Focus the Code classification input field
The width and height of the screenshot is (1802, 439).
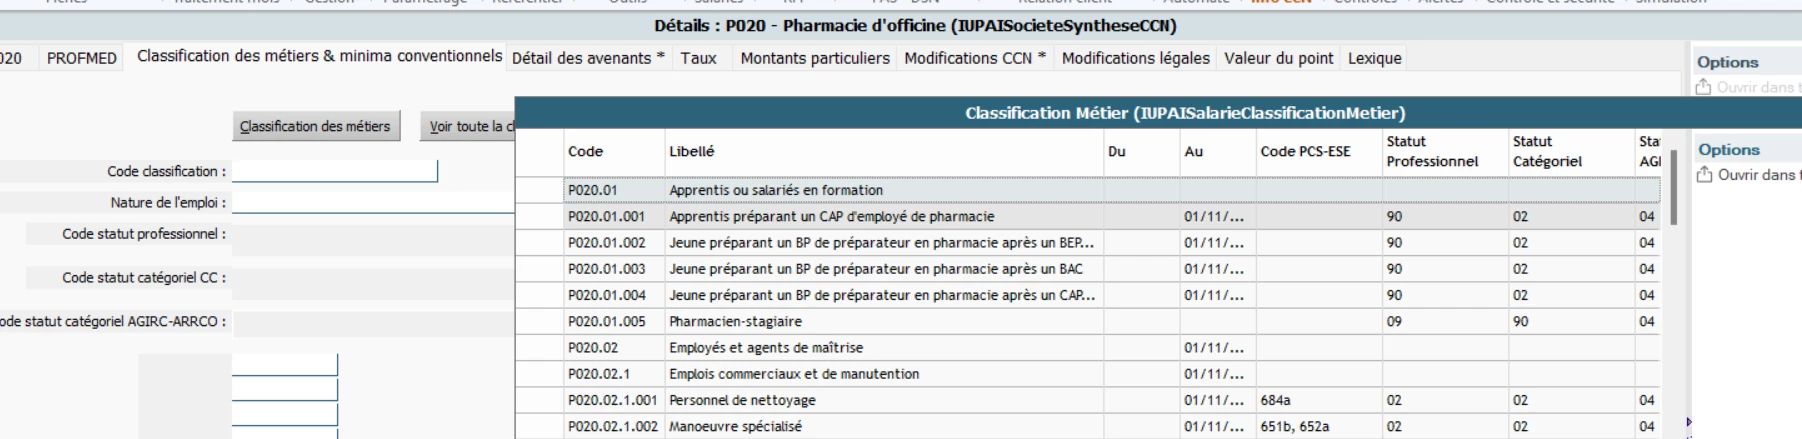click(335, 171)
